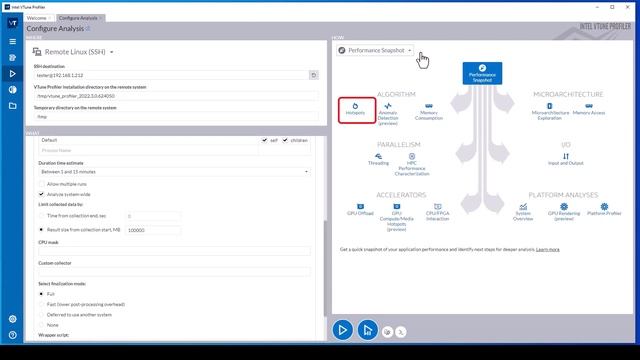The image size is (640, 360).
Task: Select the GPU Rendering preview analysis
Action: [x=564, y=212]
